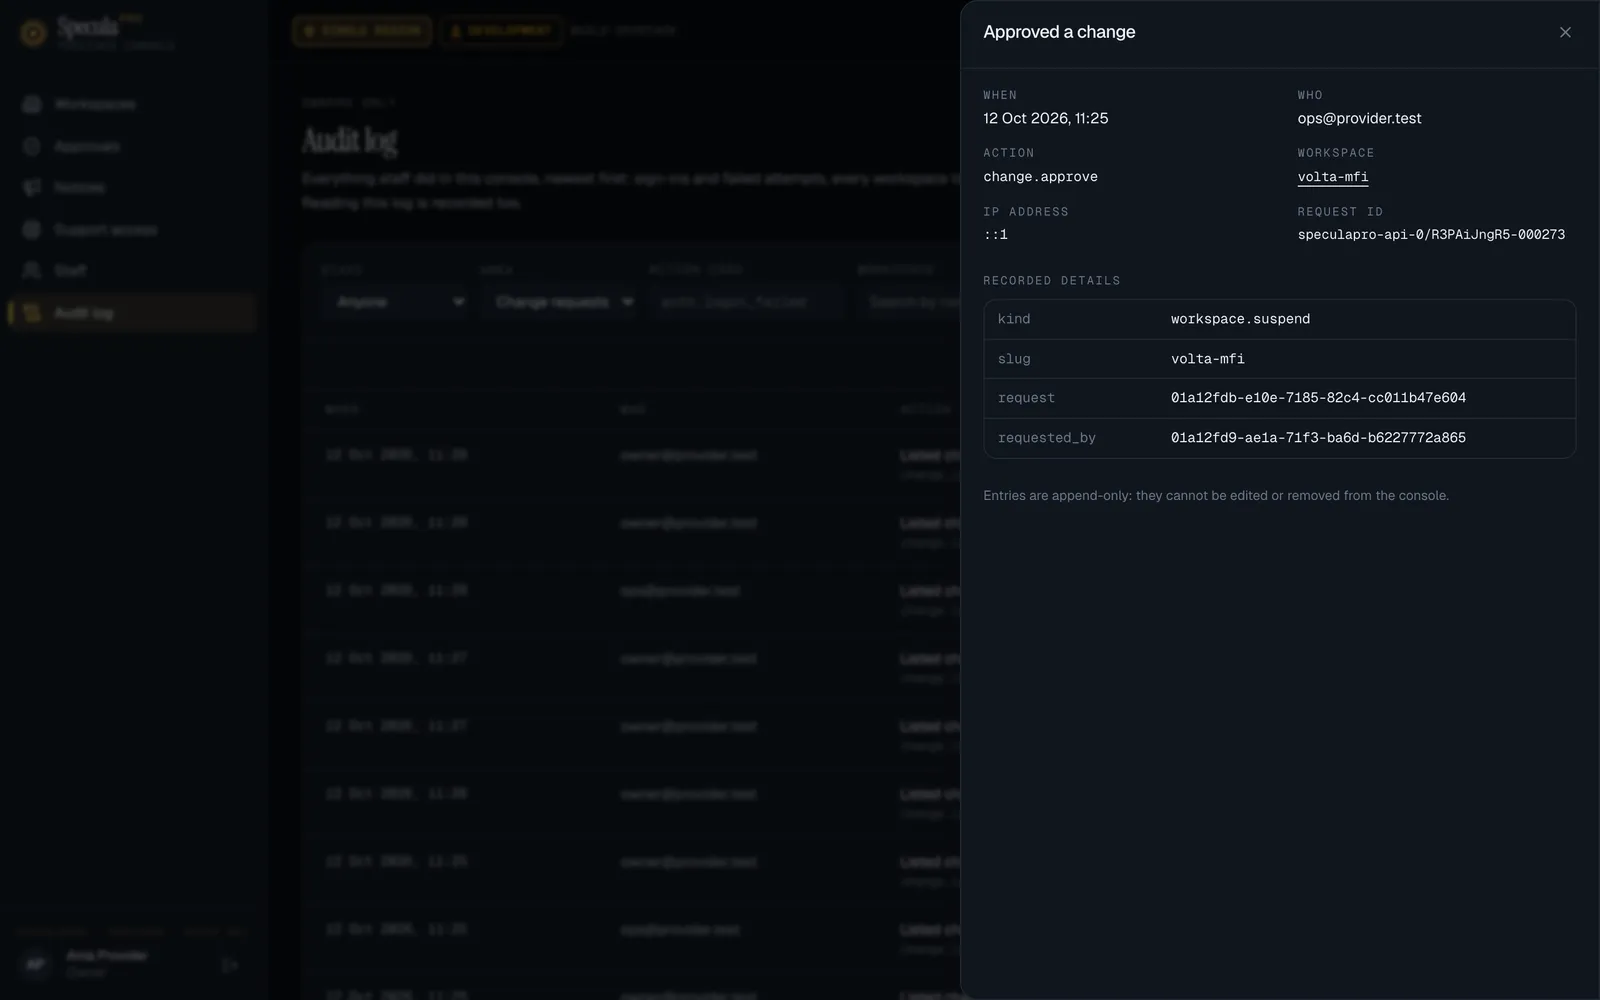The image size is (1600, 1000).
Task: Open Notices megaphone item in sidebar
Action: [130, 187]
